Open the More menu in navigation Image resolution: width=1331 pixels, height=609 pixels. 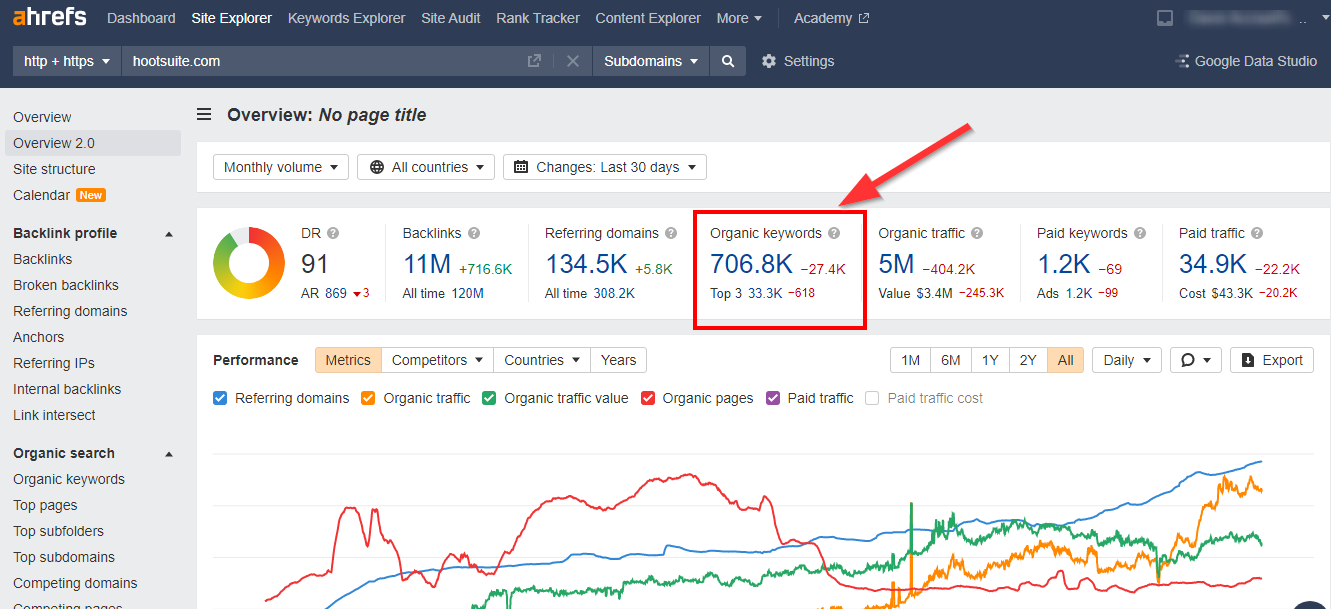click(x=739, y=18)
